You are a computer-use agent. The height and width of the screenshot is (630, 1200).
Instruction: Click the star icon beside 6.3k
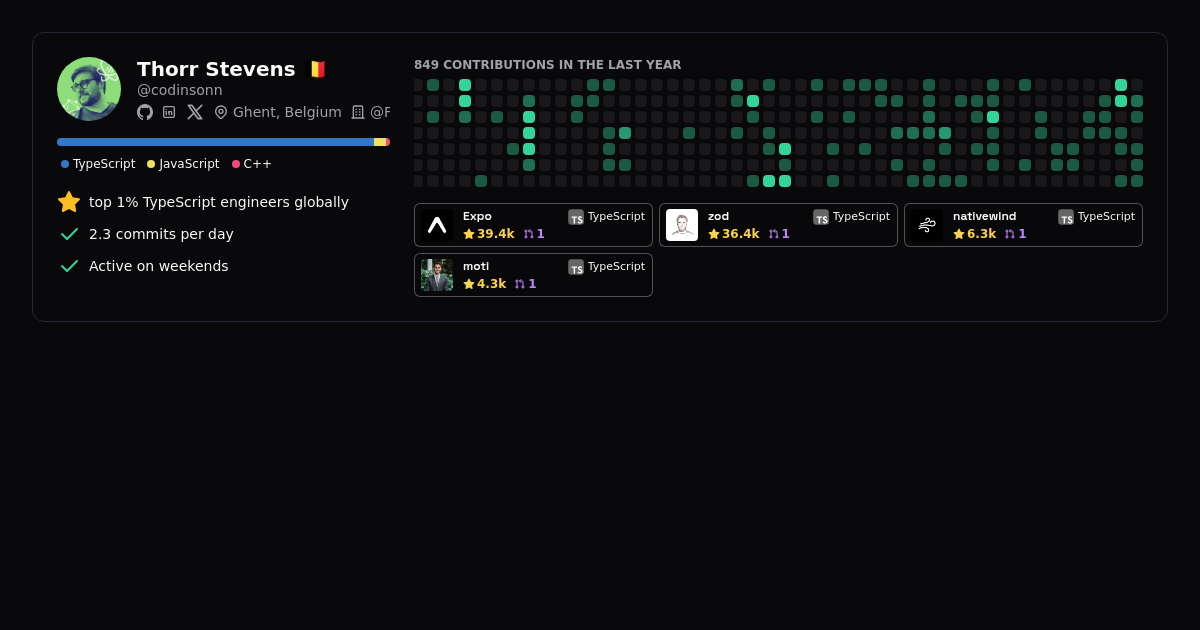(x=959, y=234)
